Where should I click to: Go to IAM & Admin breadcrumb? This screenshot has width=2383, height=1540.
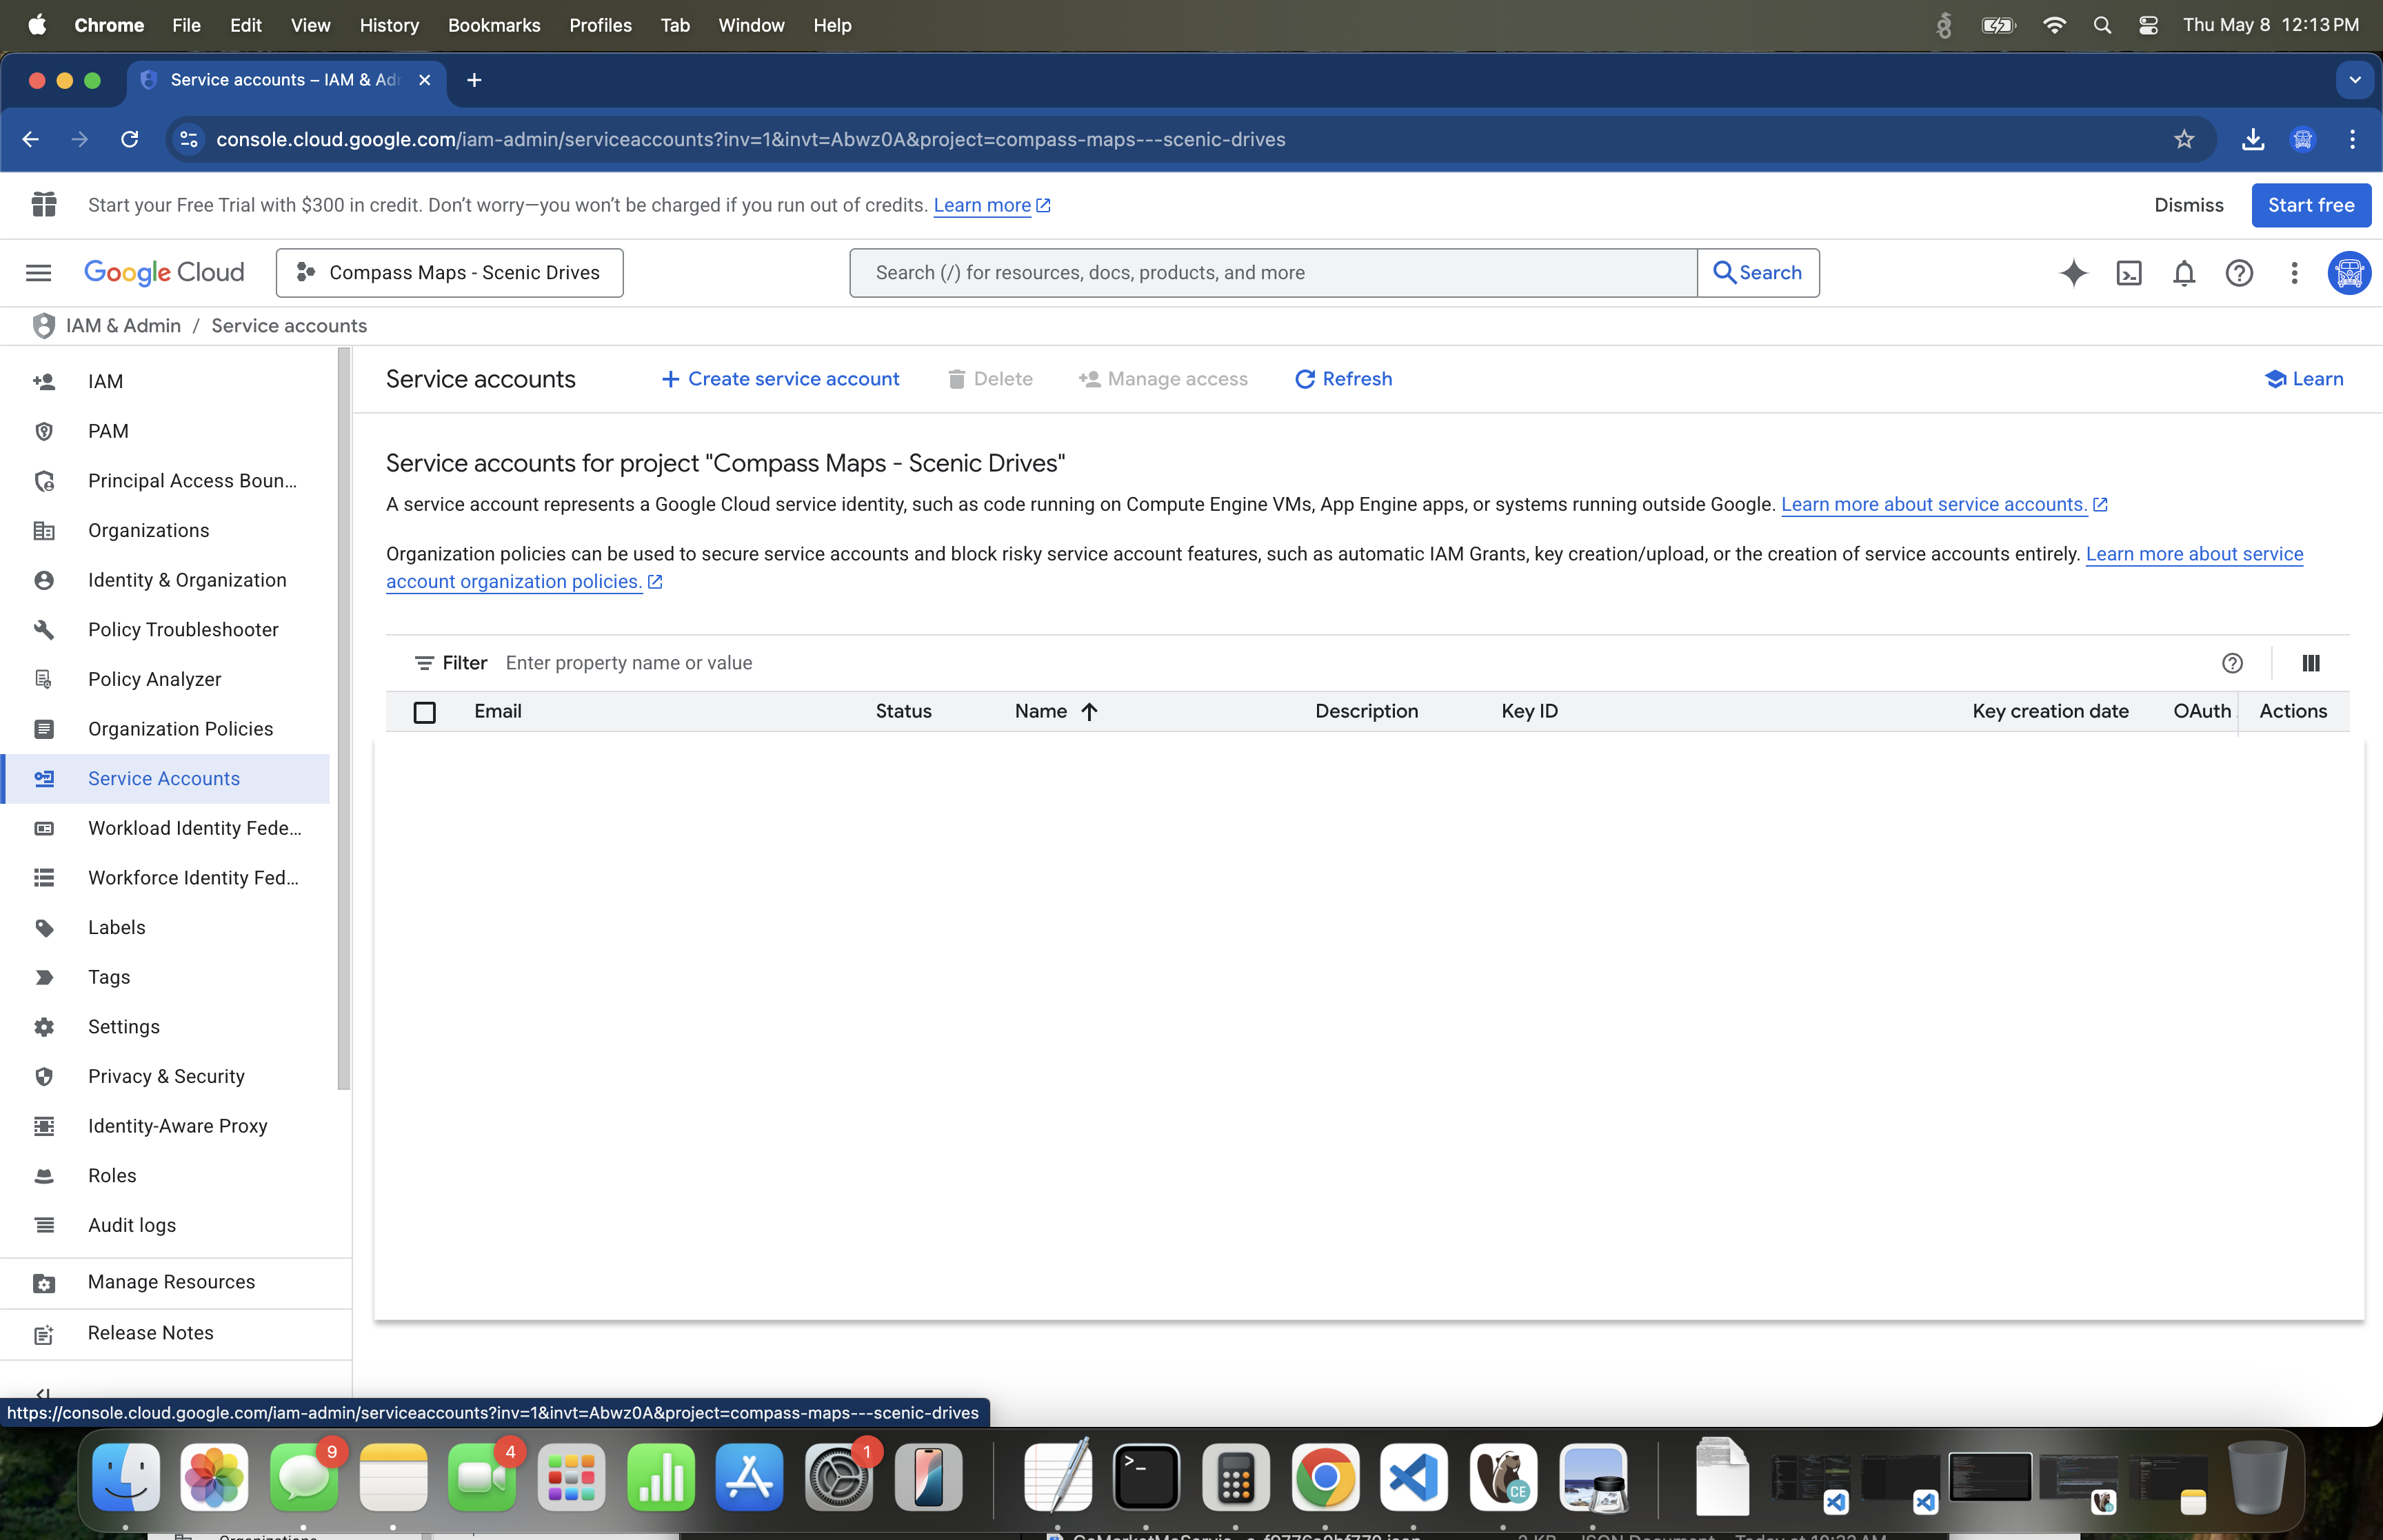pyautogui.click(x=123, y=326)
